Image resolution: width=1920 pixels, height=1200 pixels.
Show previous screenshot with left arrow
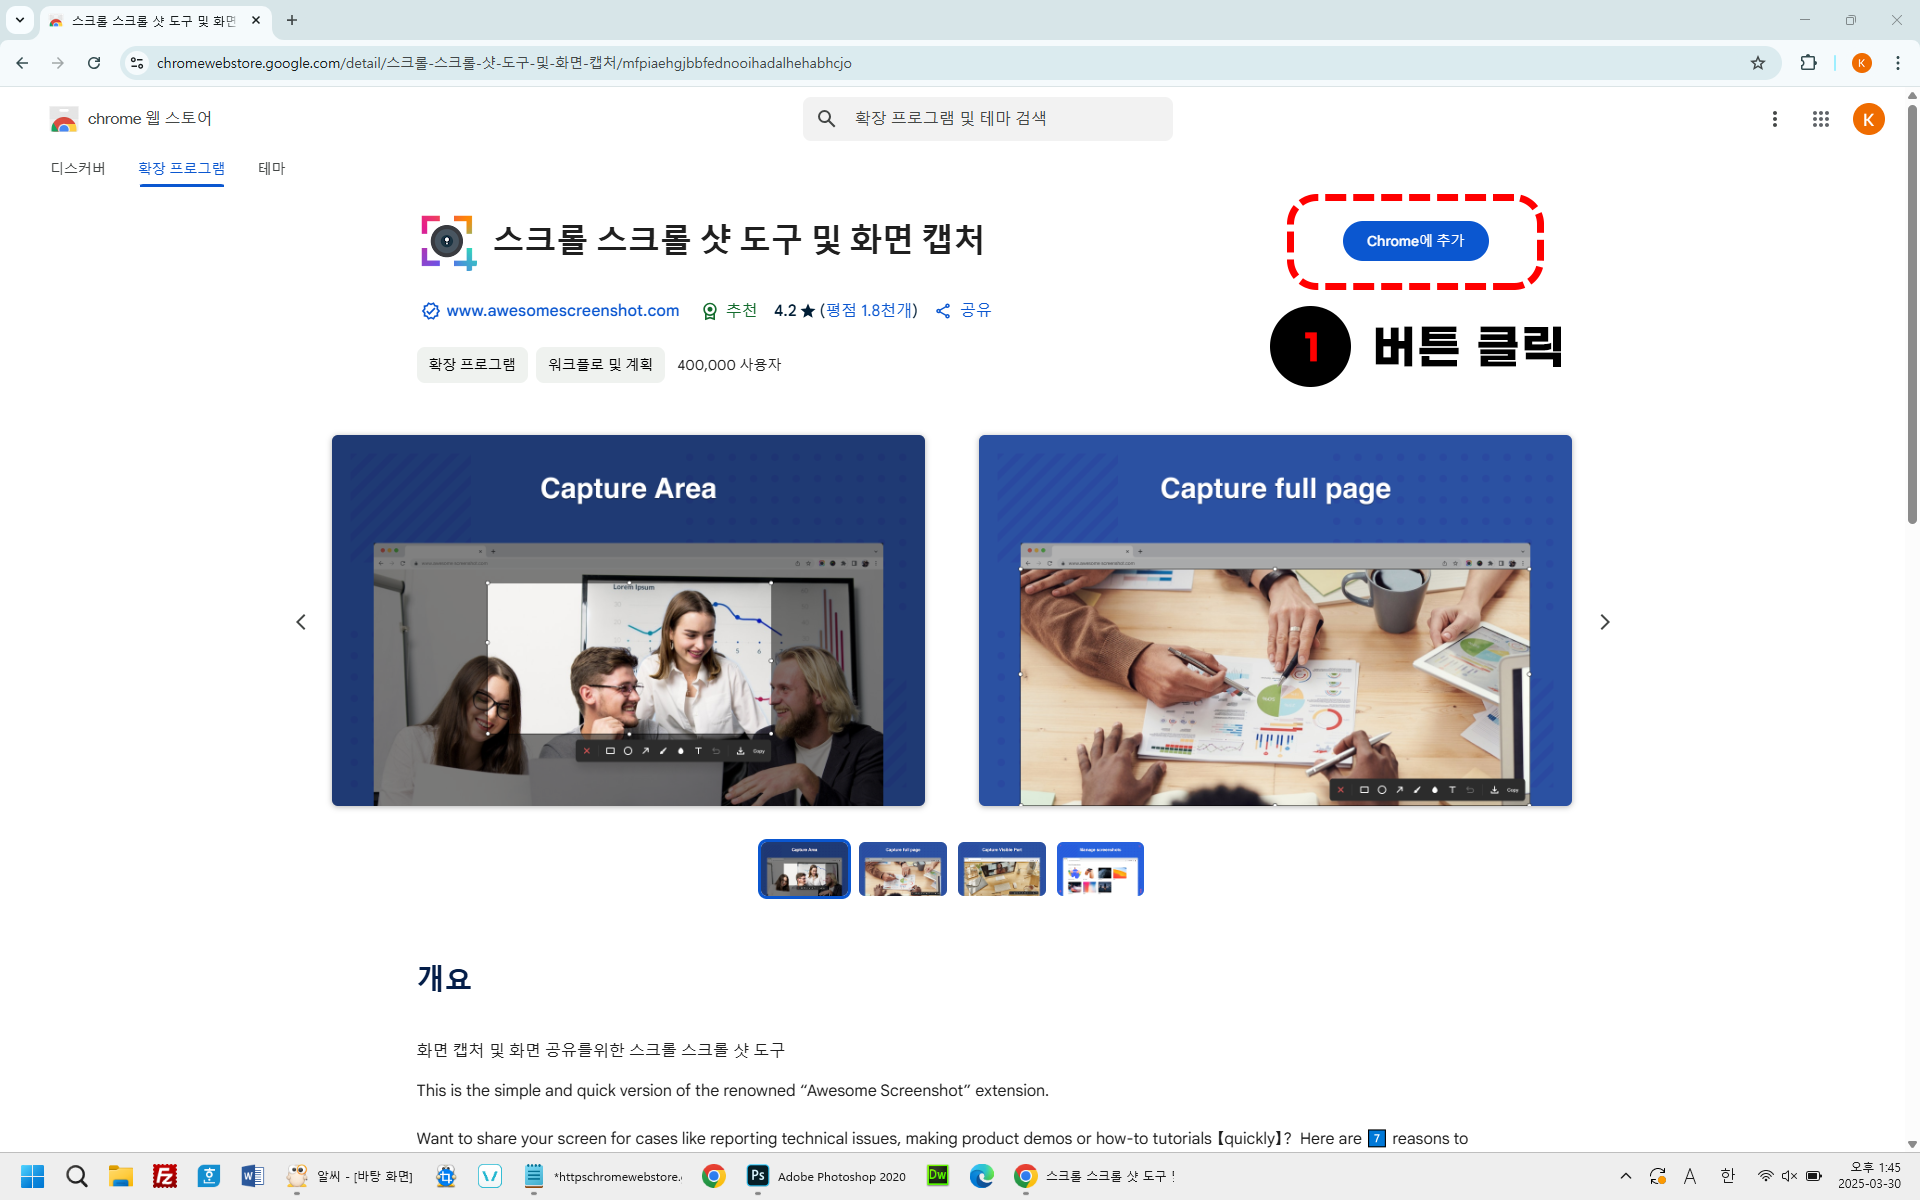point(301,622)
